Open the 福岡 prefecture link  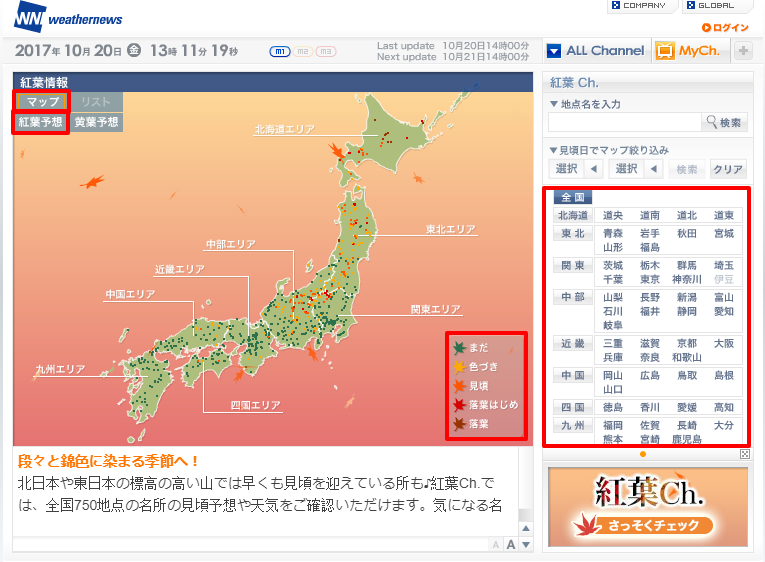click(613, 425)
